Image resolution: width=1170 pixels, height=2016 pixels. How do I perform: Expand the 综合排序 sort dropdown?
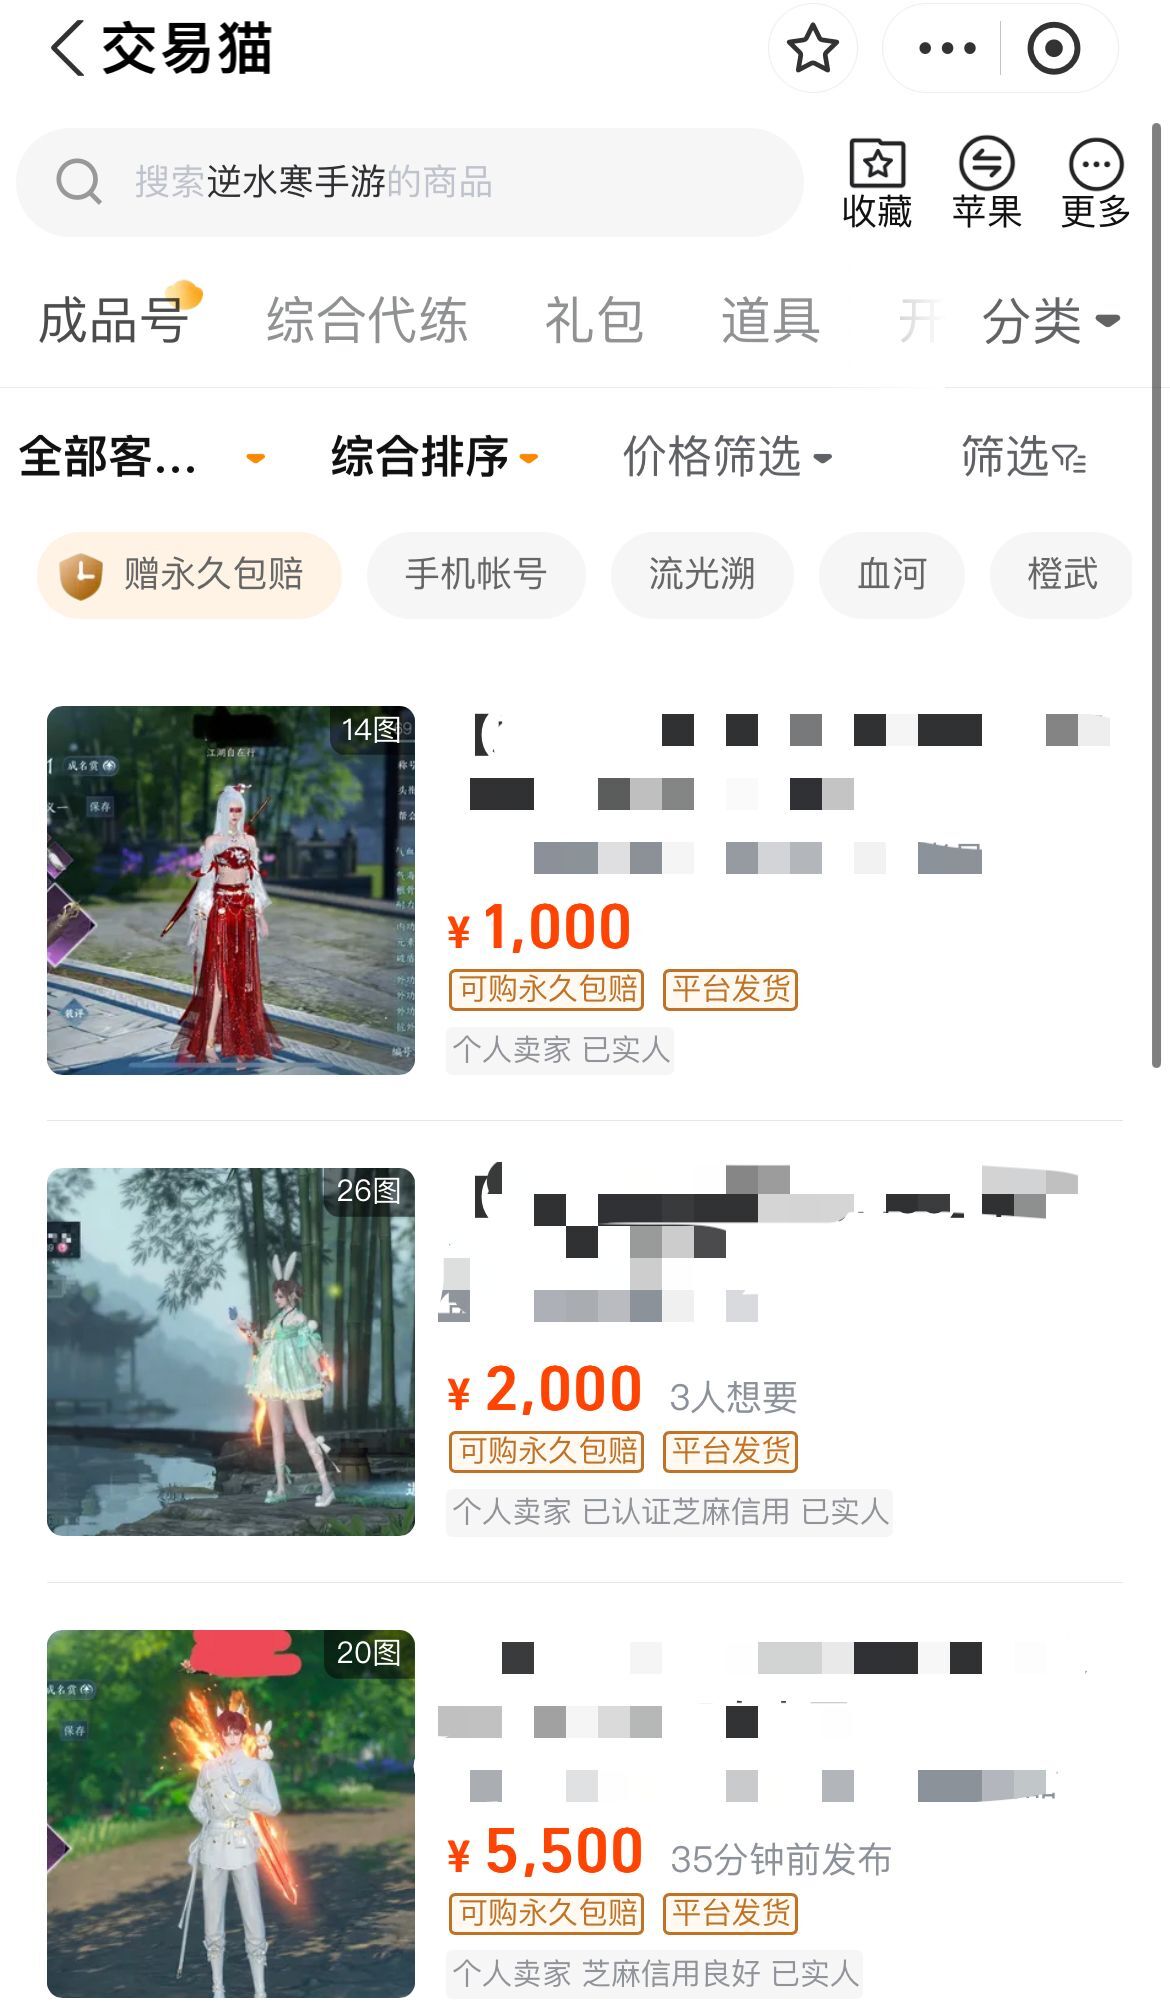pyautogui.click(x=435, y=457)
